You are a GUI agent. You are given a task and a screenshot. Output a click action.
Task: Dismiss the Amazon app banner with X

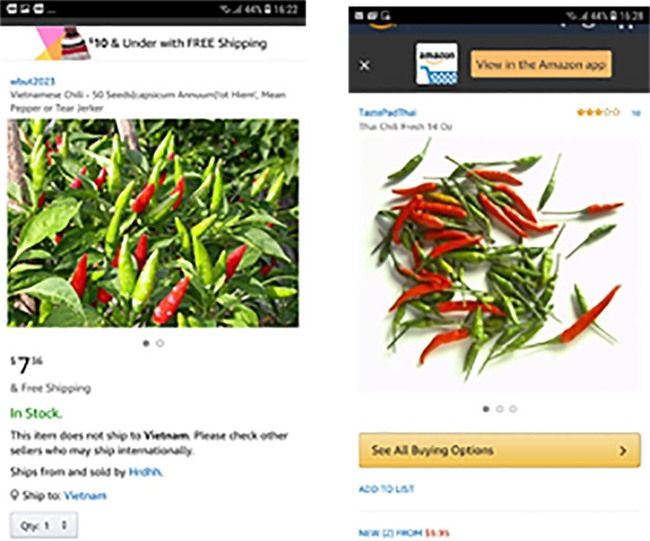365,64
